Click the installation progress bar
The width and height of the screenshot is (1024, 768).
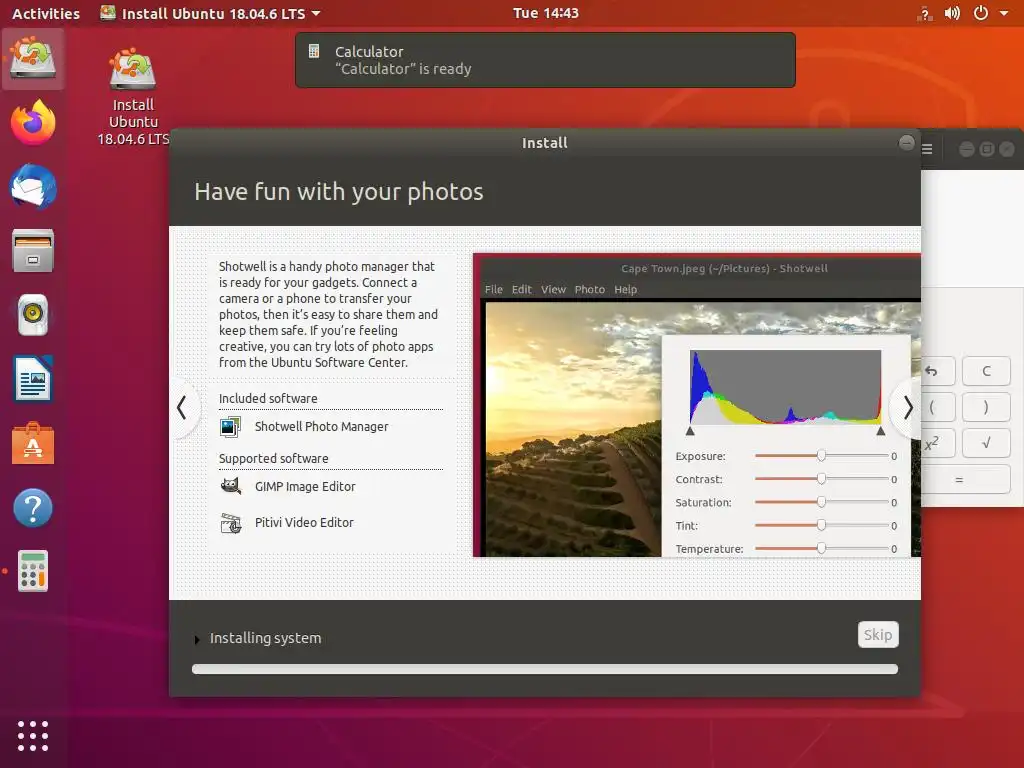[545, 669]
